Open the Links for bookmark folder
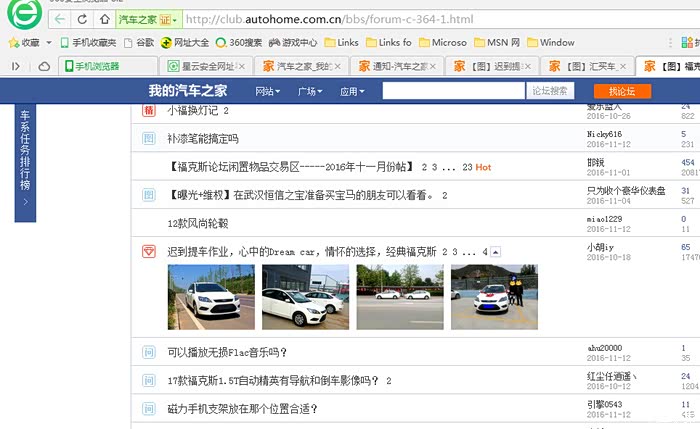This screenshot has height=429, width=700. [x=388, y=42]
